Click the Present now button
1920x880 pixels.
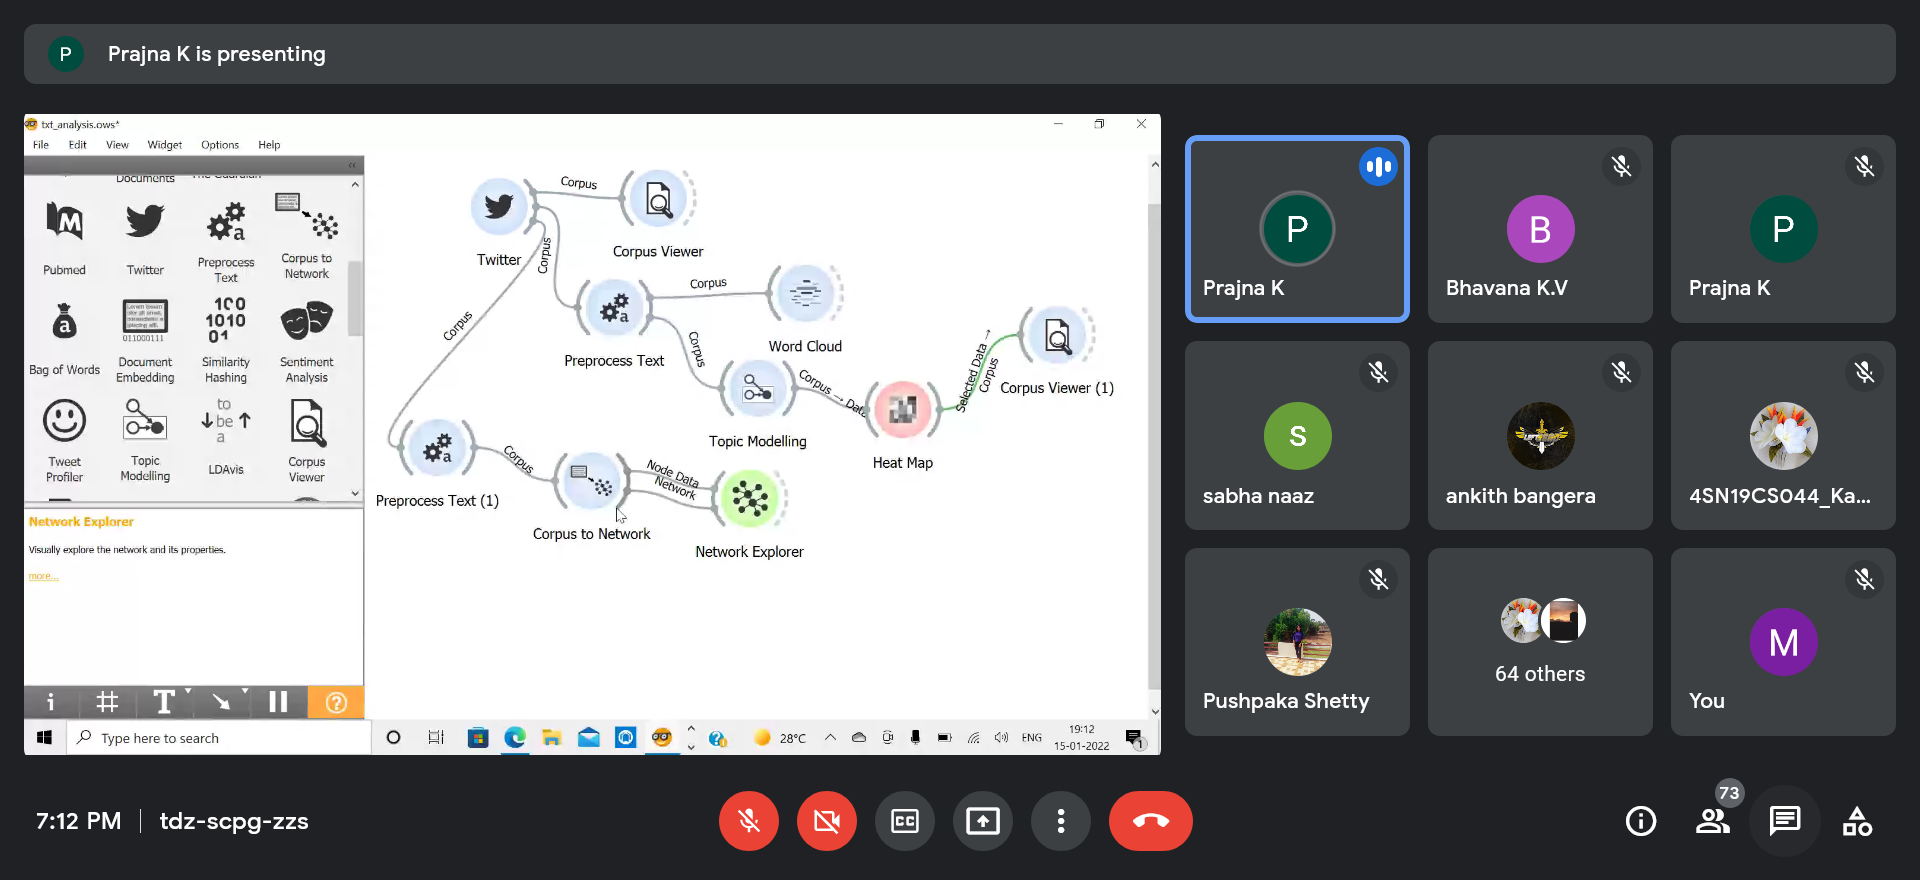pos(982,821)
